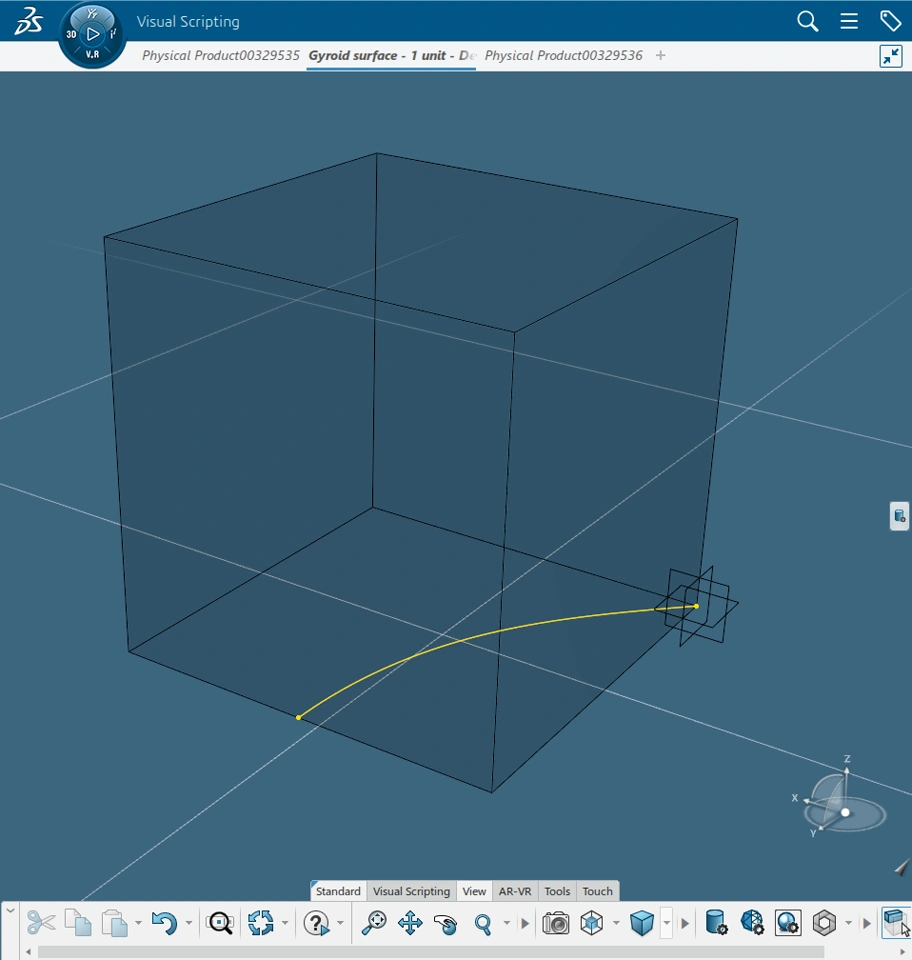
Task: Click the Paste clipboard icon
Action: (114, 923)
